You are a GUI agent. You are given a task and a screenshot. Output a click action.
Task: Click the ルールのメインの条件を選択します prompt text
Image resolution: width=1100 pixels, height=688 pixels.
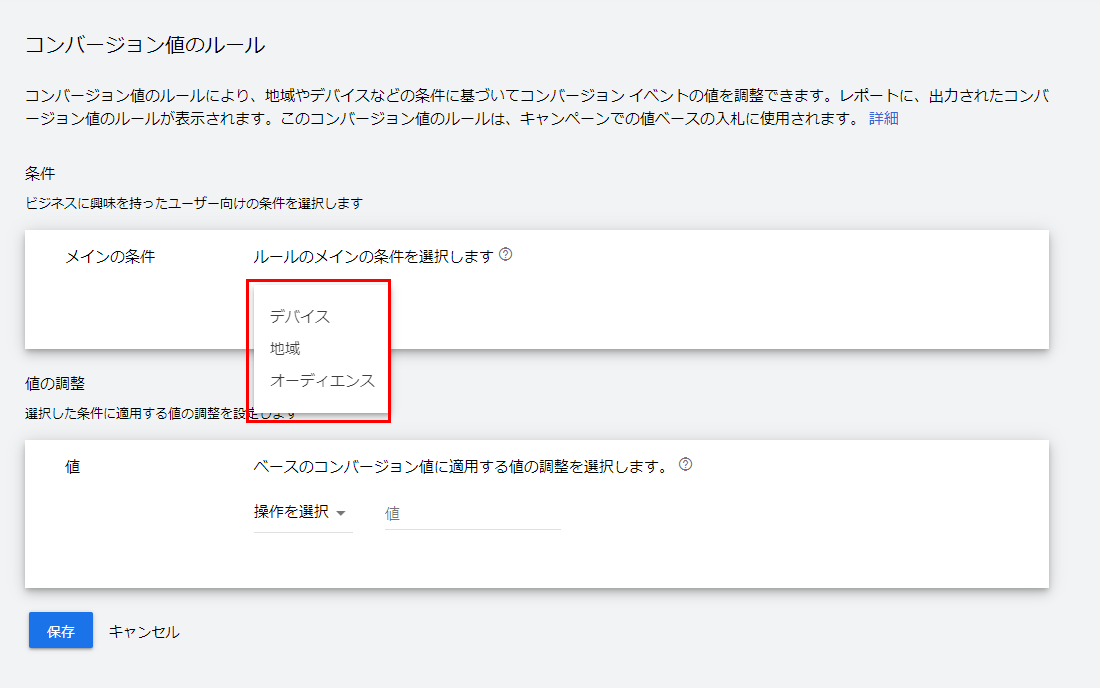pyautogui.click(x=374, y=257)
